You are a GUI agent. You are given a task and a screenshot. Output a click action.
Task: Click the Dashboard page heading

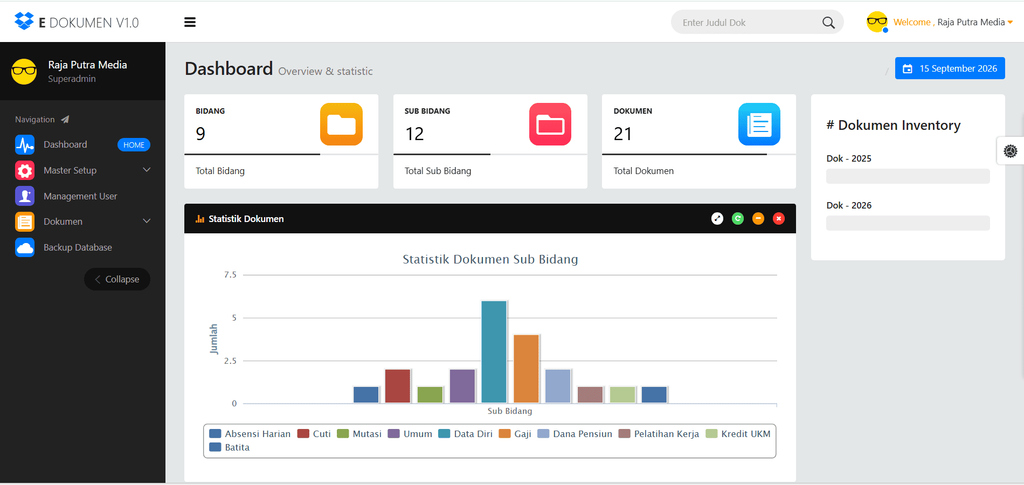(x=229, y=69)
